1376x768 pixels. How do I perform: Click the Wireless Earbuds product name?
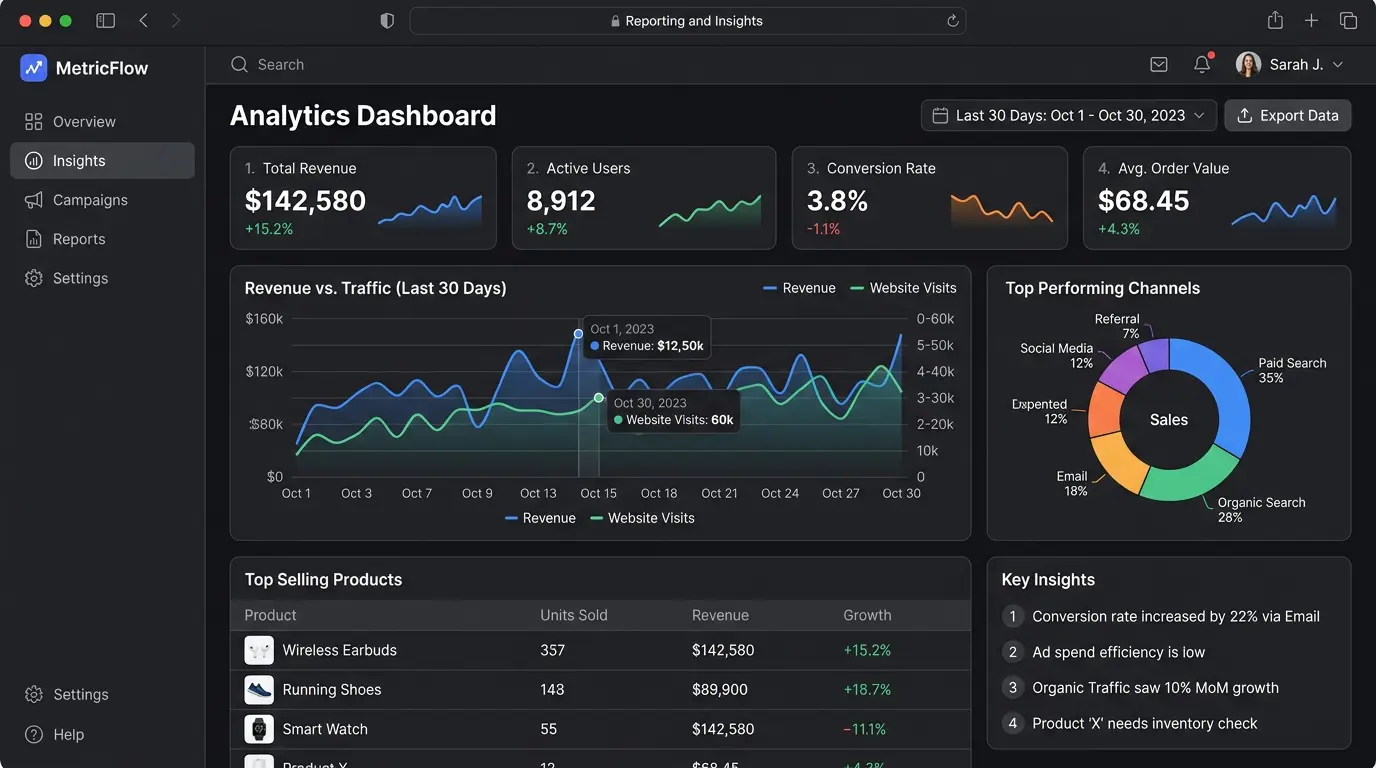(340, 650)
